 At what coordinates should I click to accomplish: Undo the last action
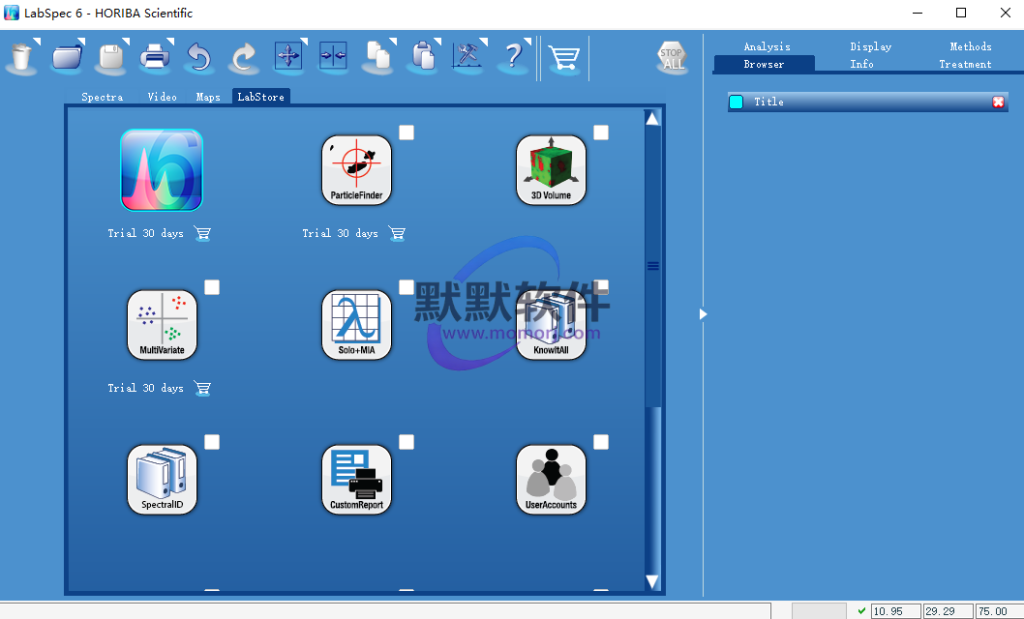(x=199, y=57)
